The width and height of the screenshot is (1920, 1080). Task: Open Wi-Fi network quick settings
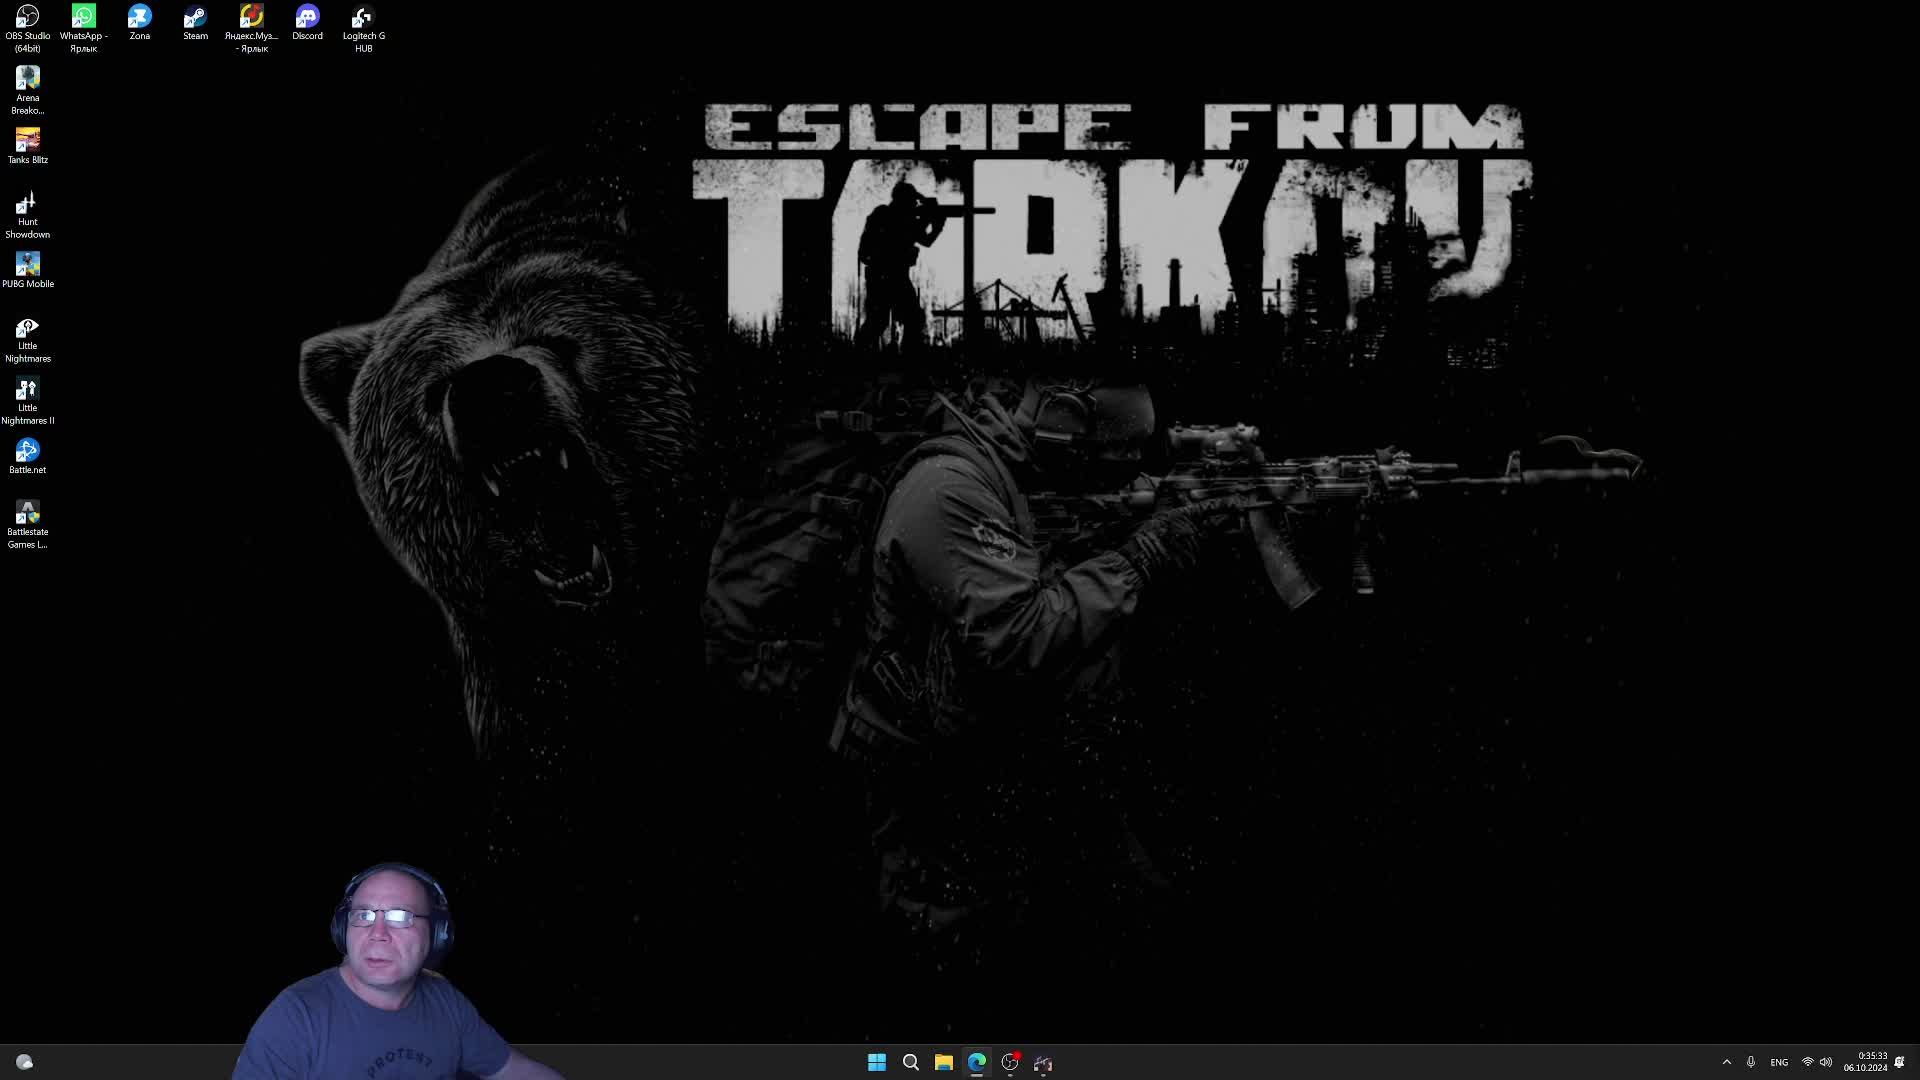1807,1062
